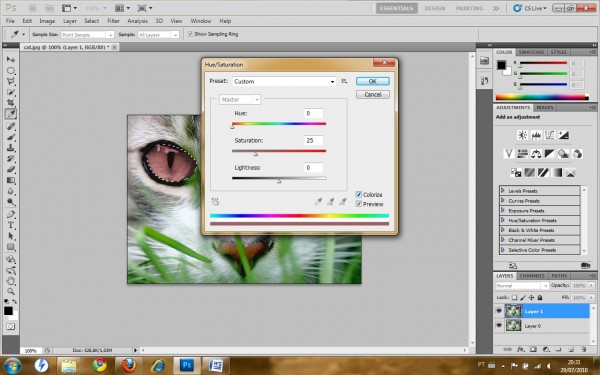Screen dimensions: 600x375
Task: Add a Color Balance adjustment
Action: click(x=536, y=153)
